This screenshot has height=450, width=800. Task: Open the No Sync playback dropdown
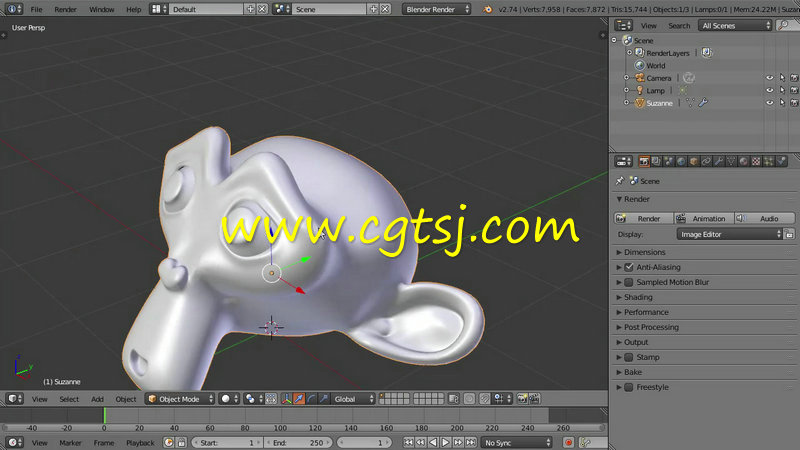(x=517, y=442)
